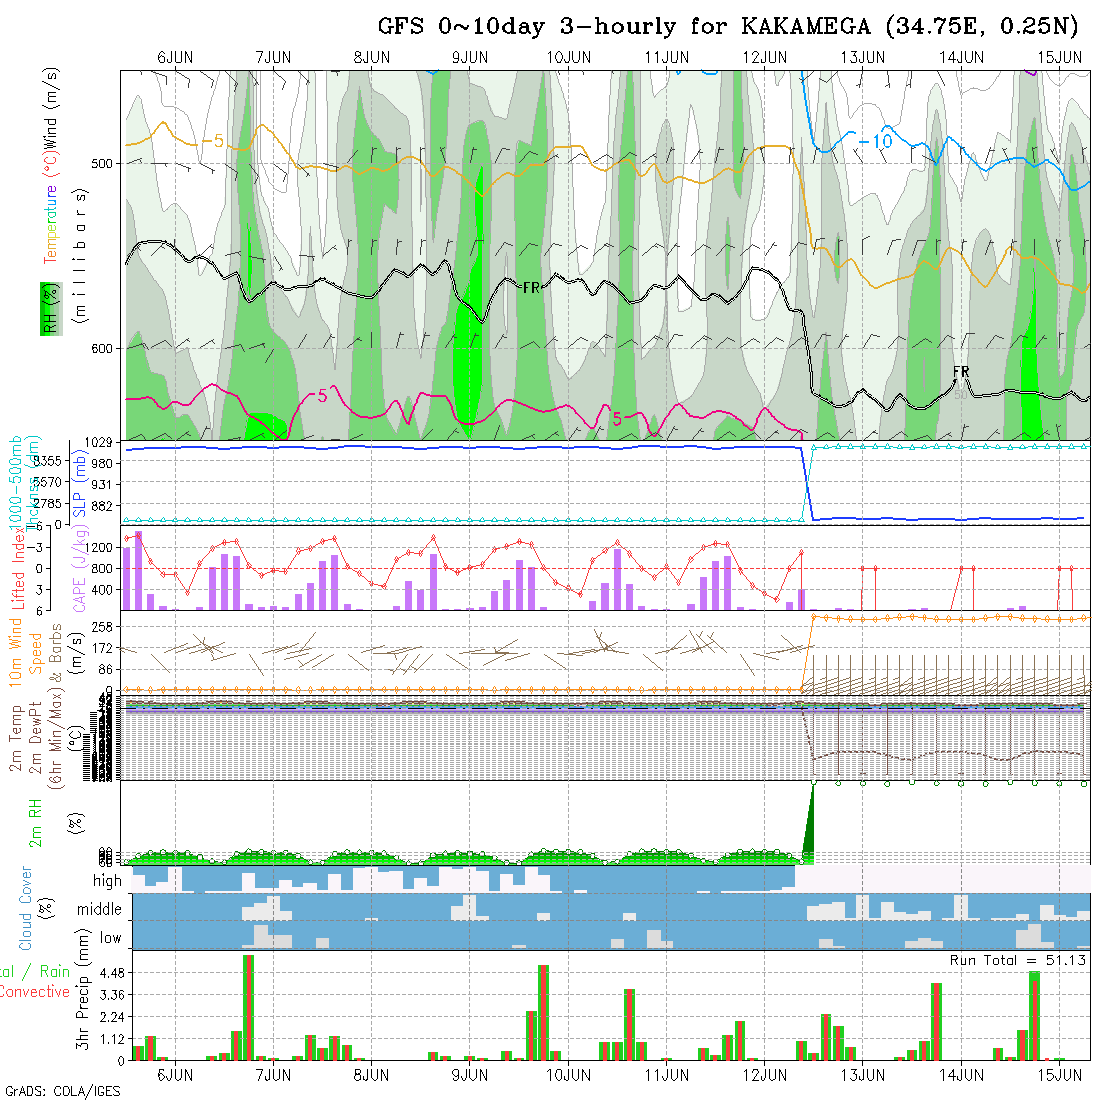Image resolution: width=1100 pixels, height=1100 pixels.
Task: Click the 15JUN label on top axis
Action: click(1058, 57)
